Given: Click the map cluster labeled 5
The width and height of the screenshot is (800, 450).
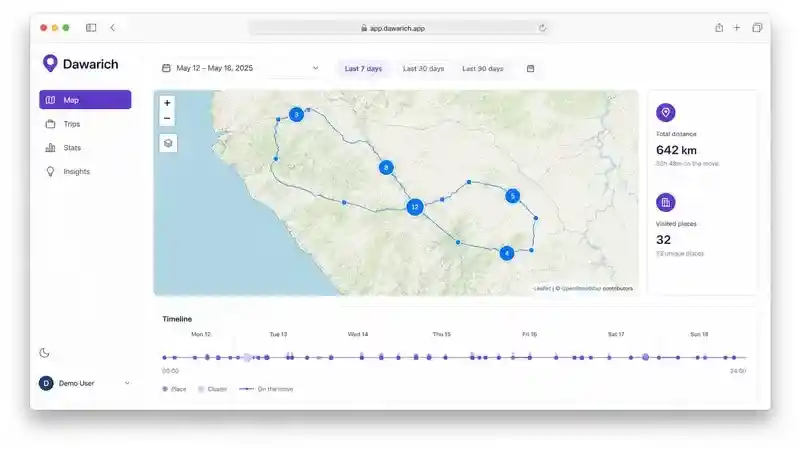Looking at the screenshot, I should (x=513, y=196).
